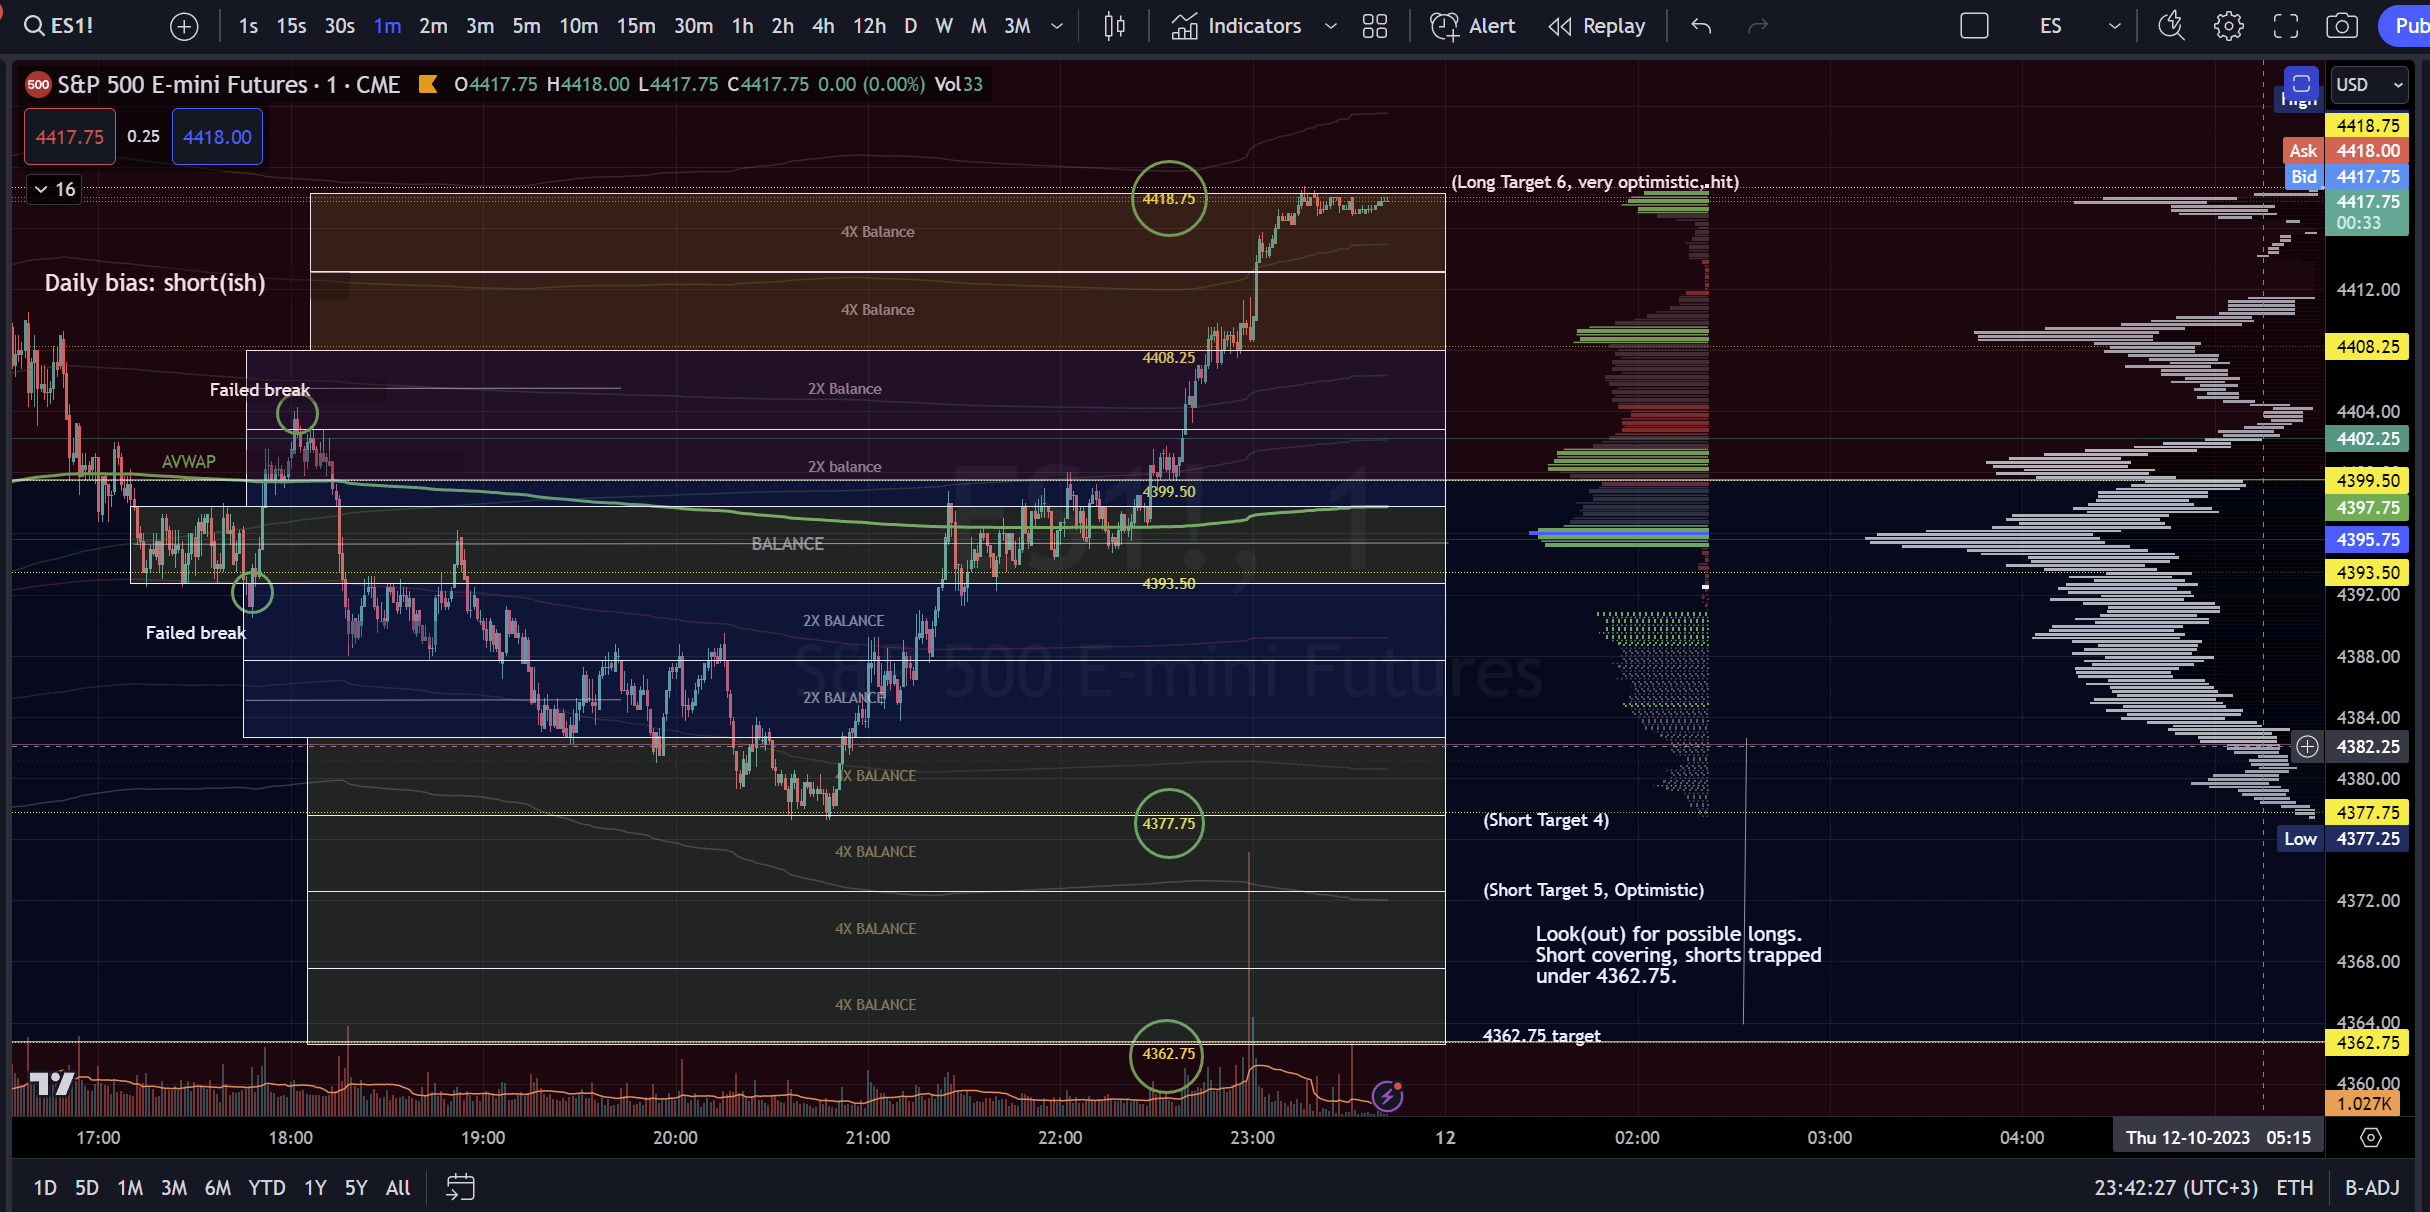Open the ES layout name menu
2430x1212 pixels.
click(2050, 26)
